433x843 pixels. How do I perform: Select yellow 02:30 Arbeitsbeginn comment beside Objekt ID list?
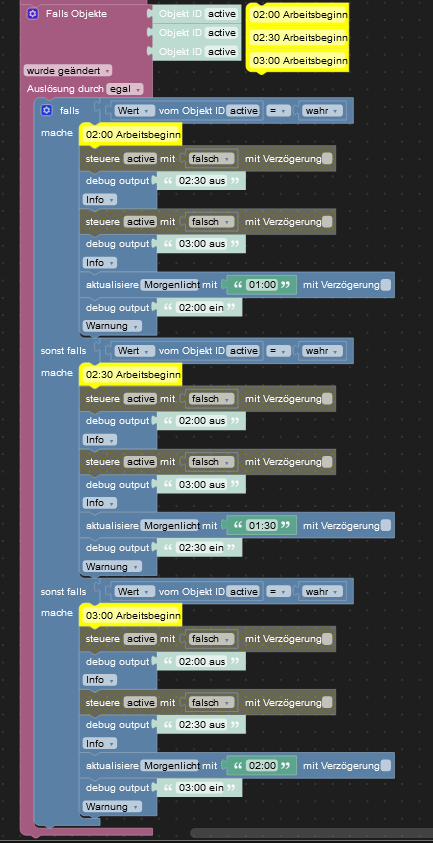(x=300, y=38)
